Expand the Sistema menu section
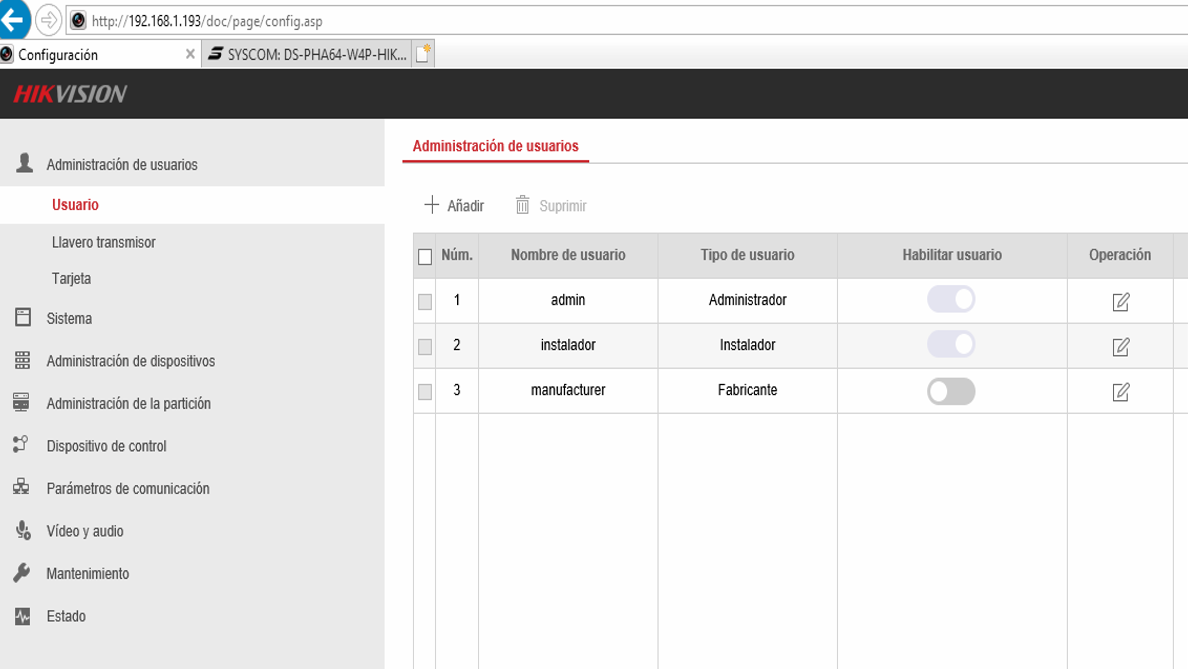This screenshot has height=669, width=1188. click(69, 318)
